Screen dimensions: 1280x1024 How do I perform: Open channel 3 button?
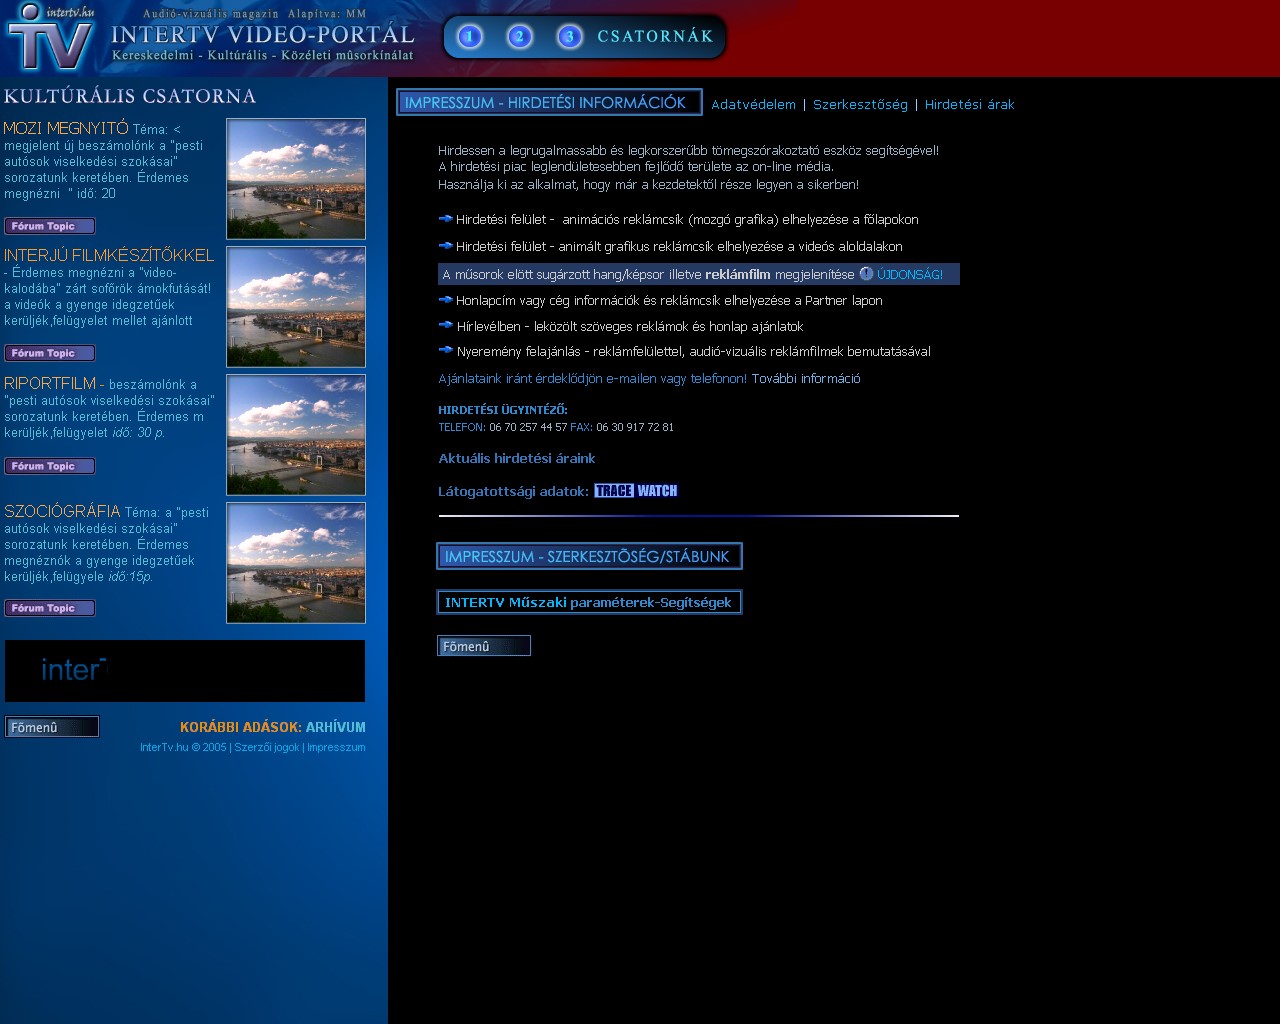click(570, 37)
